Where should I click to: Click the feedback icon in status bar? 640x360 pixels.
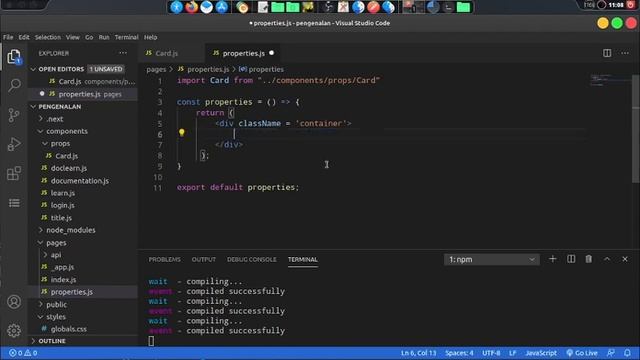pos(611,353)
